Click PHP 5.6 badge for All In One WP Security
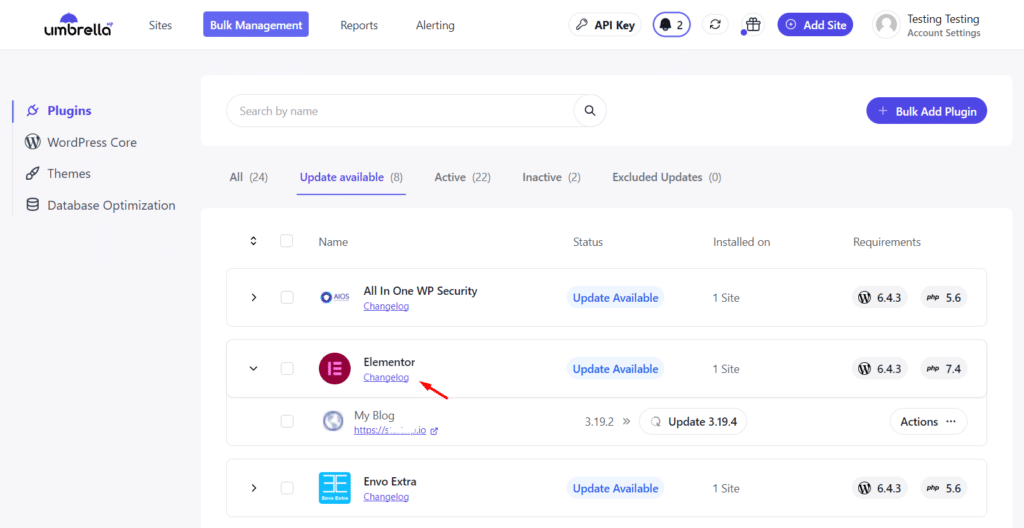Viewport: 1024px width, 528px height. pos(944,297)
